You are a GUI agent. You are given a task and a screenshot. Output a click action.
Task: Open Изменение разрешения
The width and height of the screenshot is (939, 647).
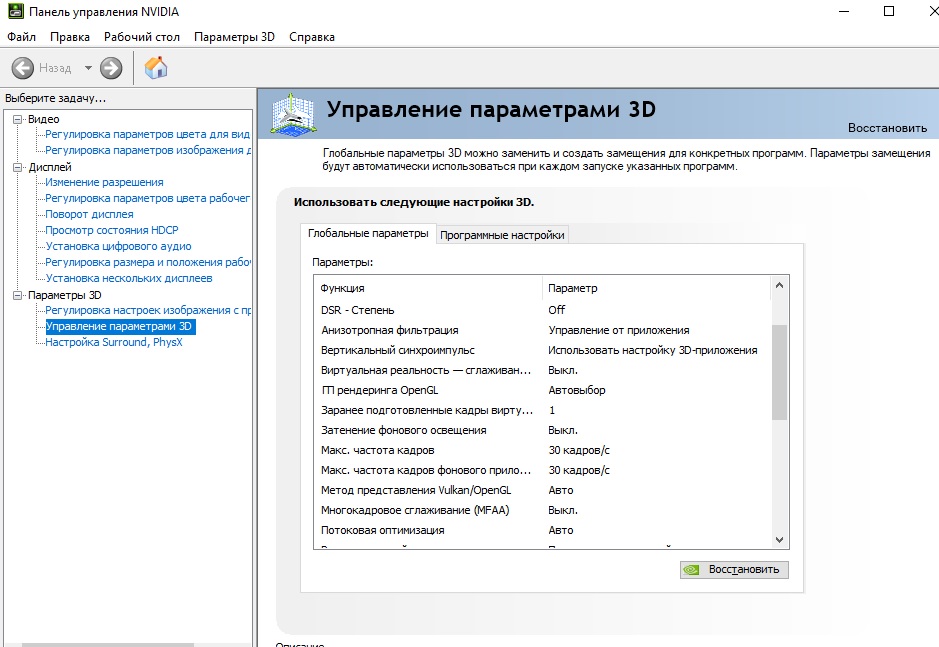tap(104, 182)
